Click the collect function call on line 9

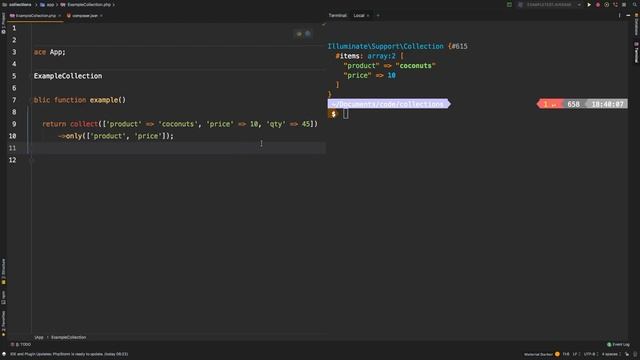click(84, 124)
